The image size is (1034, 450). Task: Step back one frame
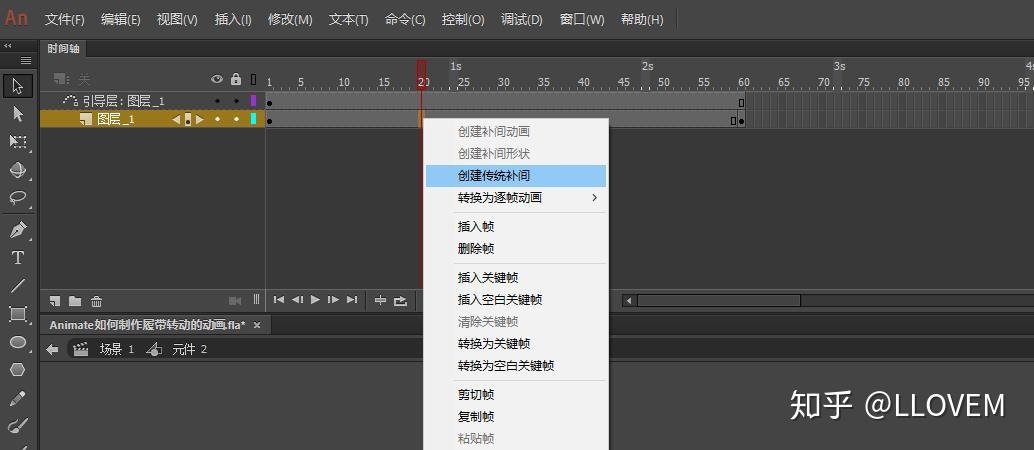(x=297, y=300)
